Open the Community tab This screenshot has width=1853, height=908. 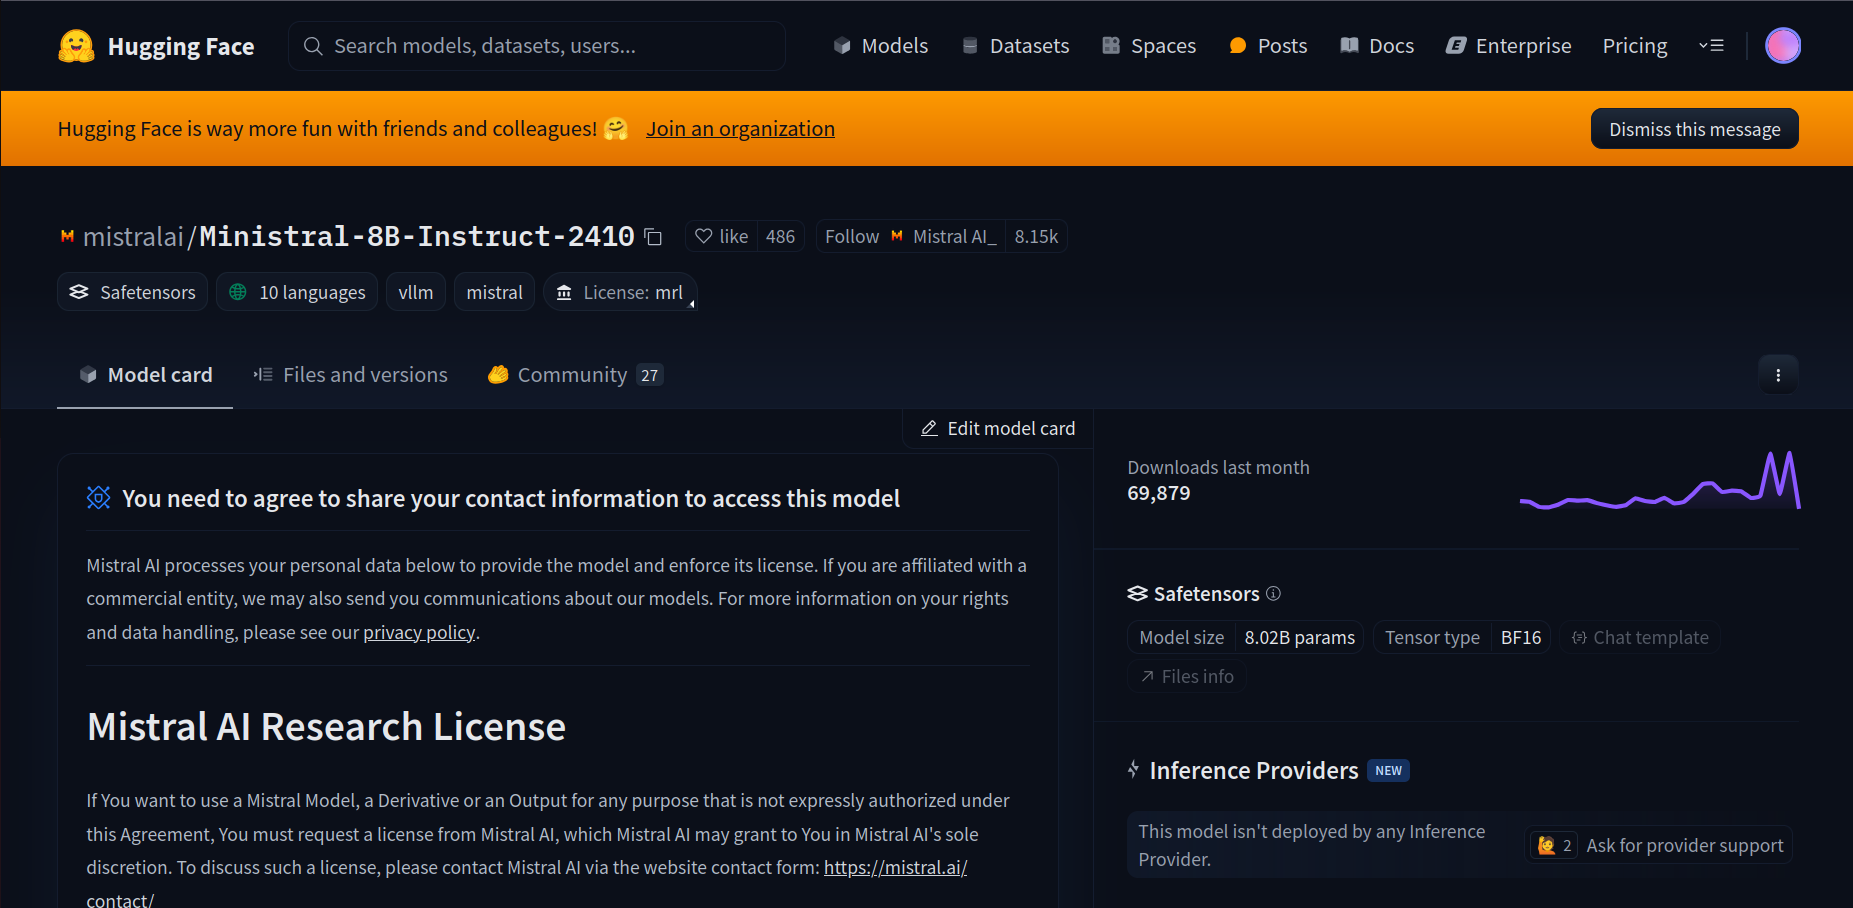coord(575,375)
